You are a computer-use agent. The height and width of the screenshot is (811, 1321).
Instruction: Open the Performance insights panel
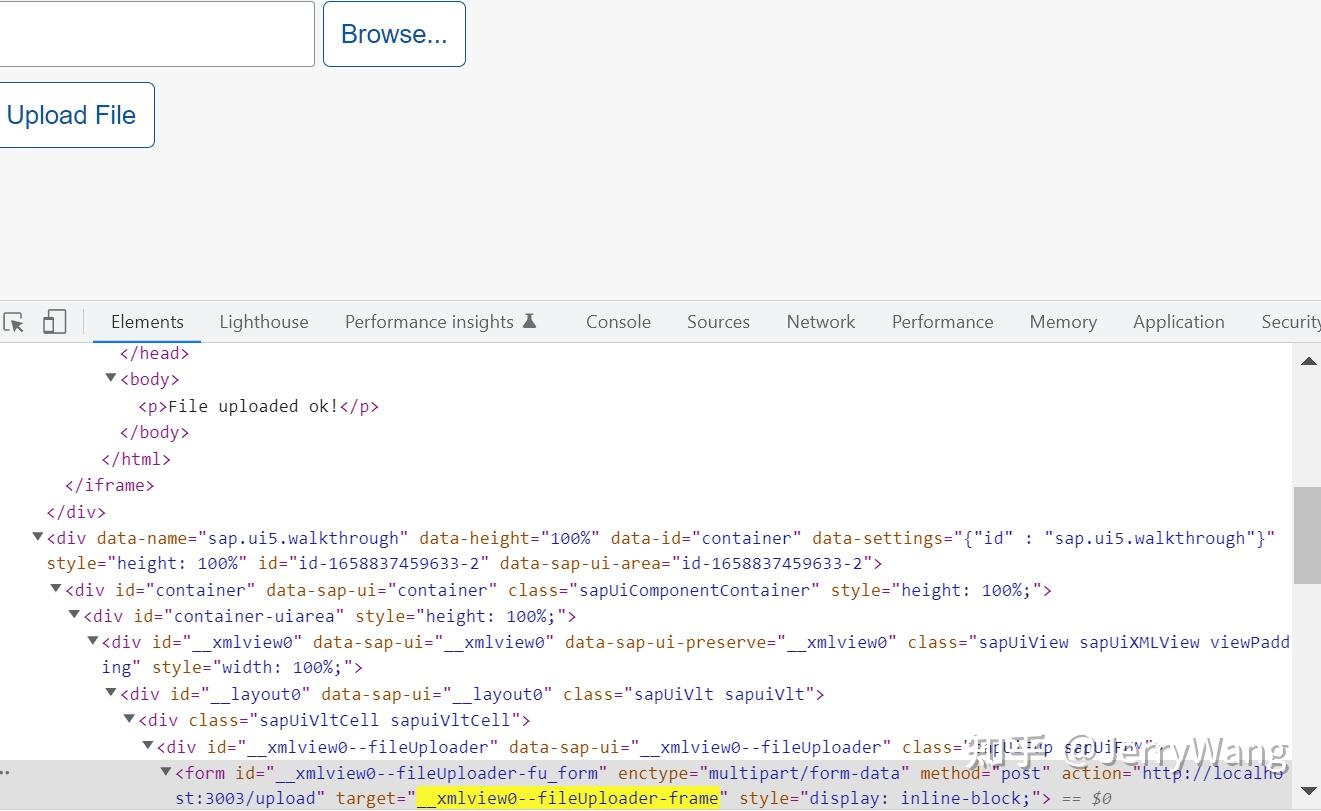(428, 321)
